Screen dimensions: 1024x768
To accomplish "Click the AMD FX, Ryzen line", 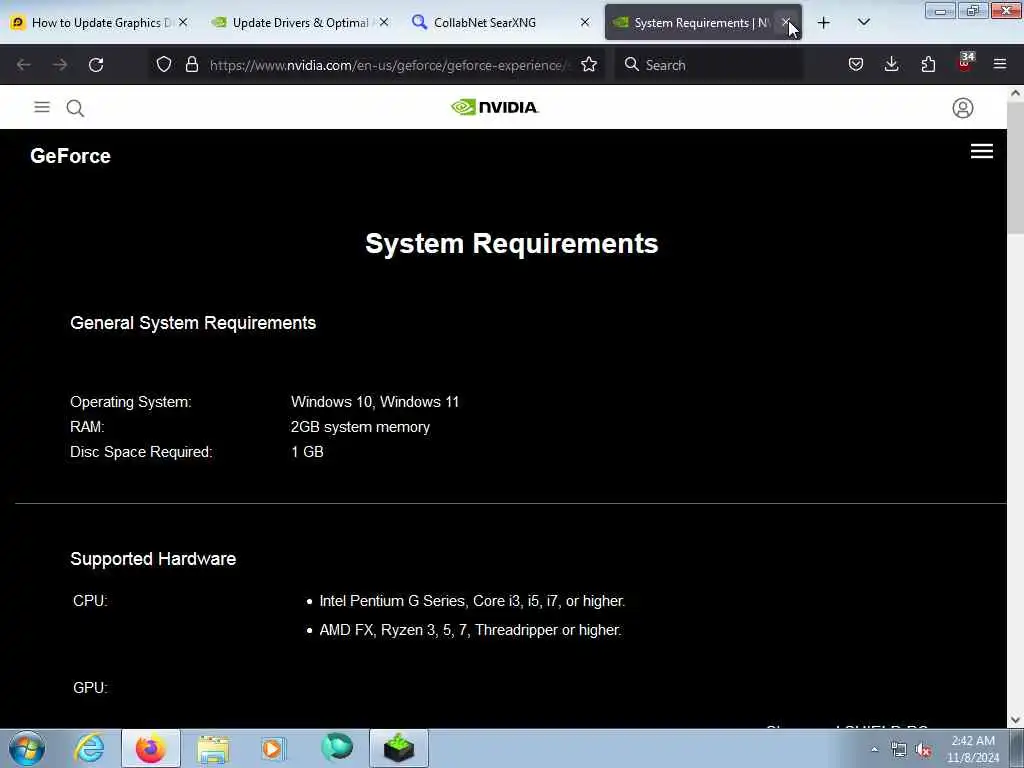I will pos(470,630).
